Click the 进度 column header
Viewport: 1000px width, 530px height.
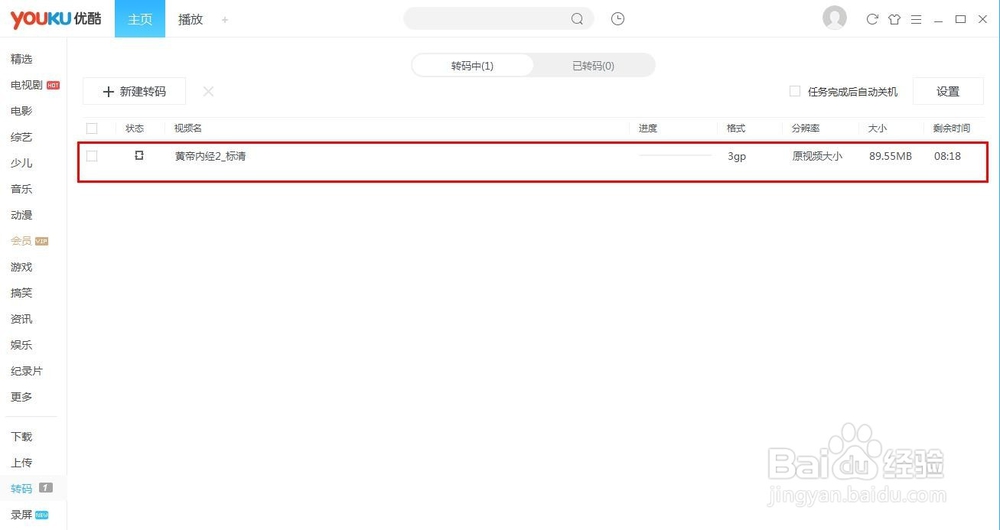(648, 128)
